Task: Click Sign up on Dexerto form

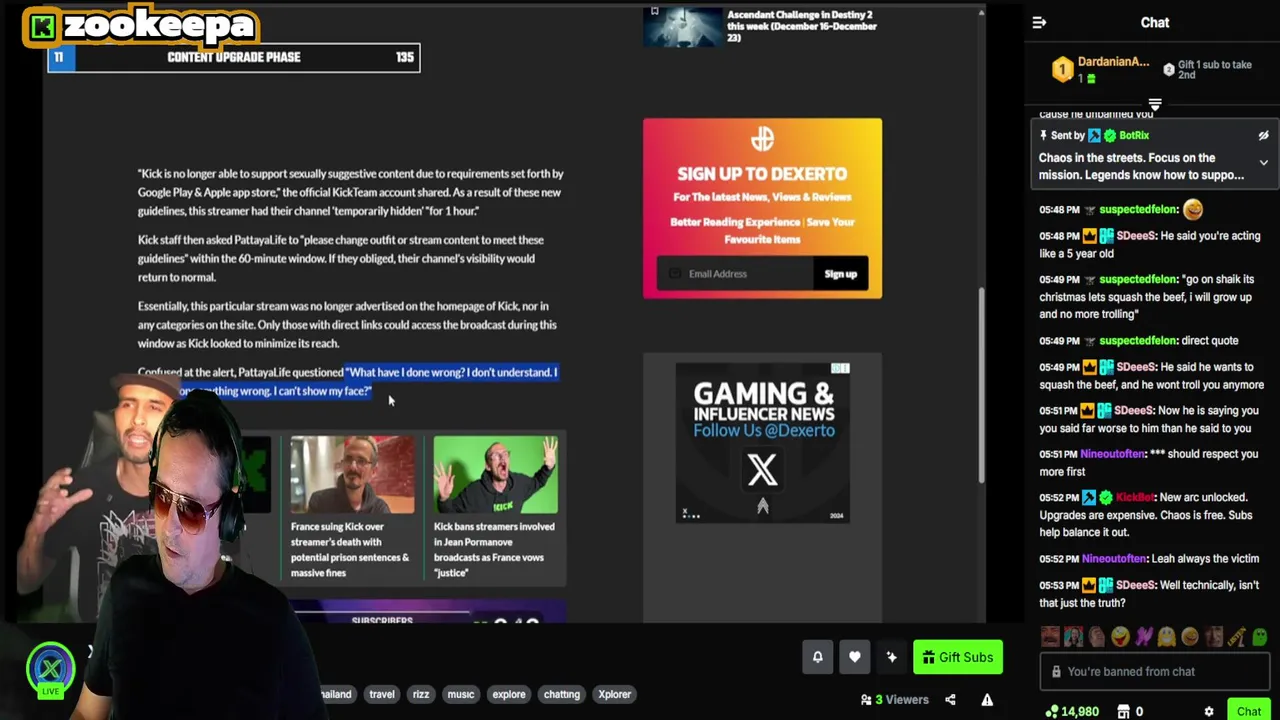Action: (x=840, y=273)
